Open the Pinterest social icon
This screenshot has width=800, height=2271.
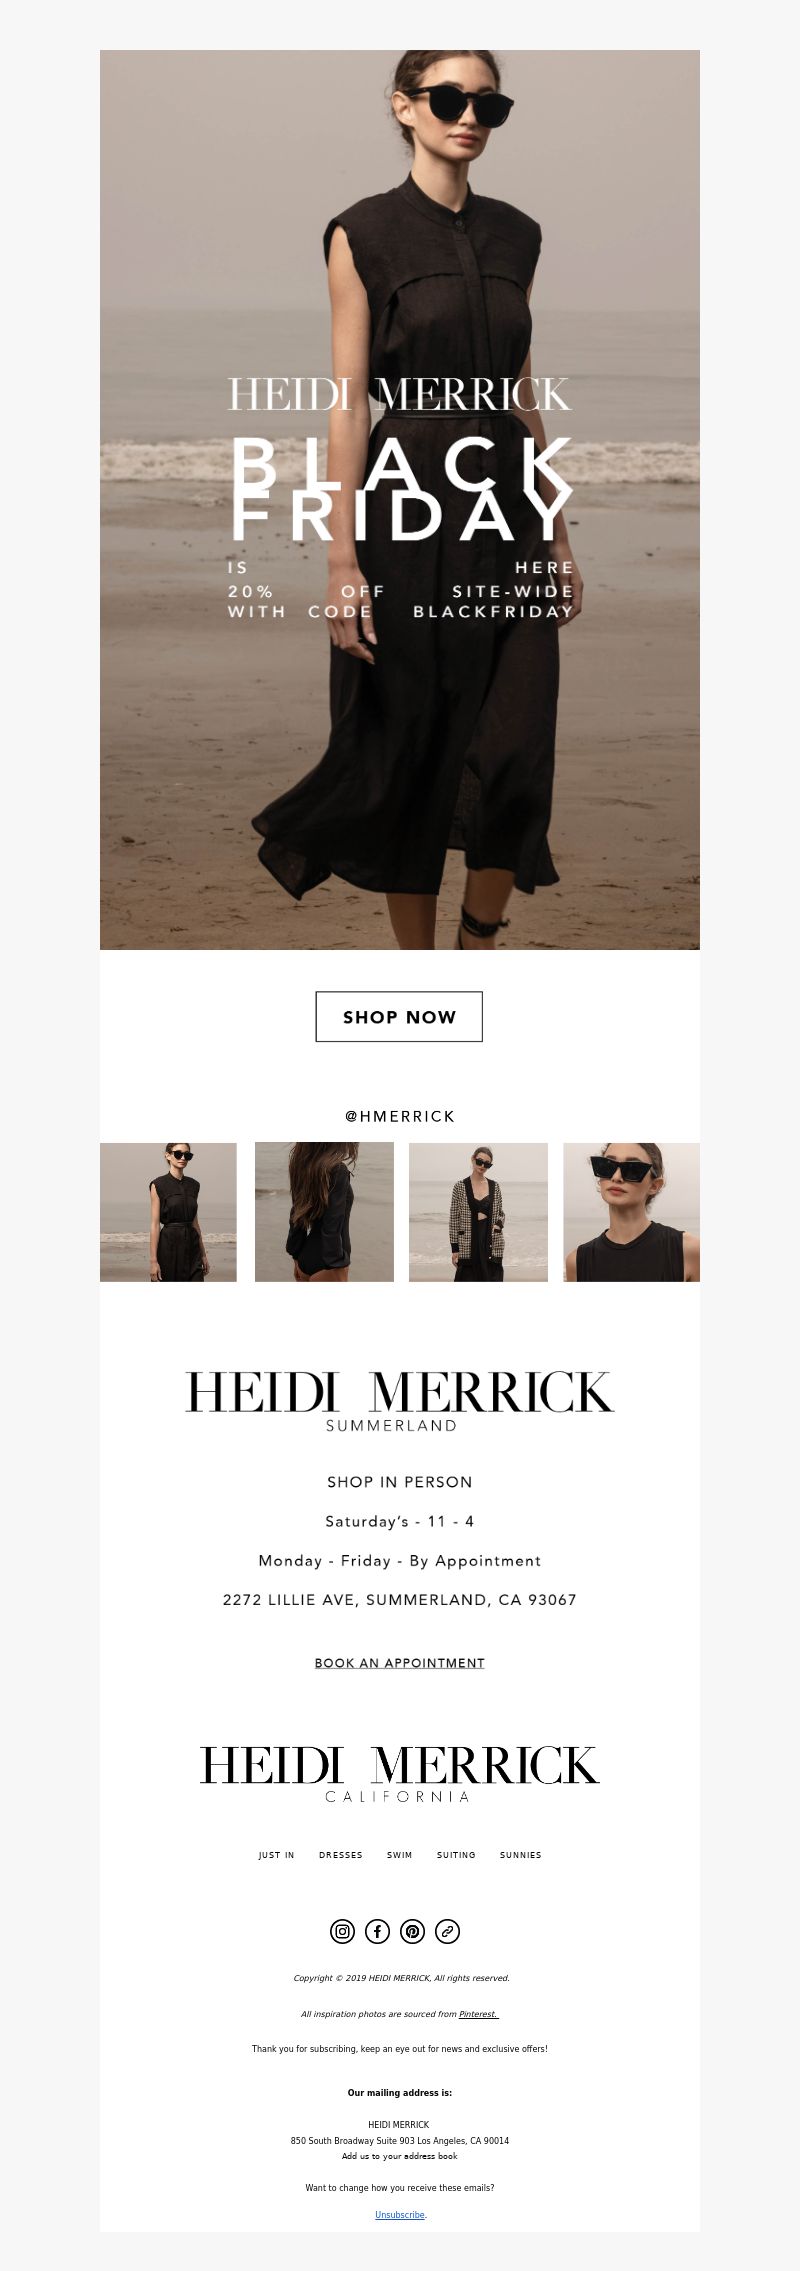click(x=412, y=1931)
